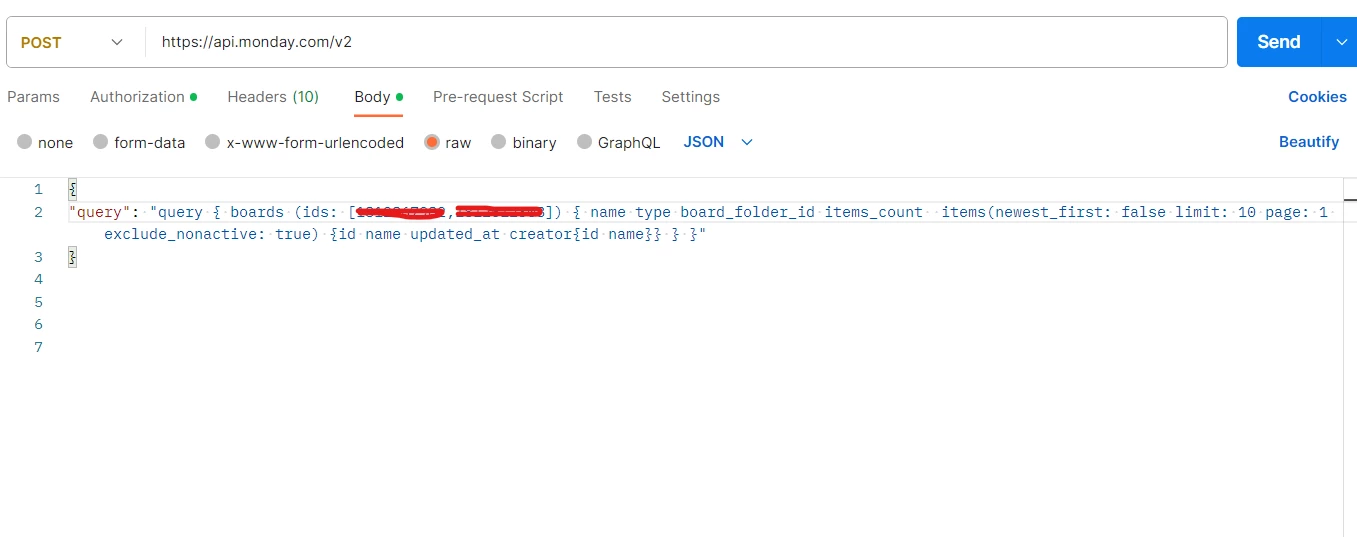
Task: Expand the Send button arrow menu
Action: (x=1340, y=42)
